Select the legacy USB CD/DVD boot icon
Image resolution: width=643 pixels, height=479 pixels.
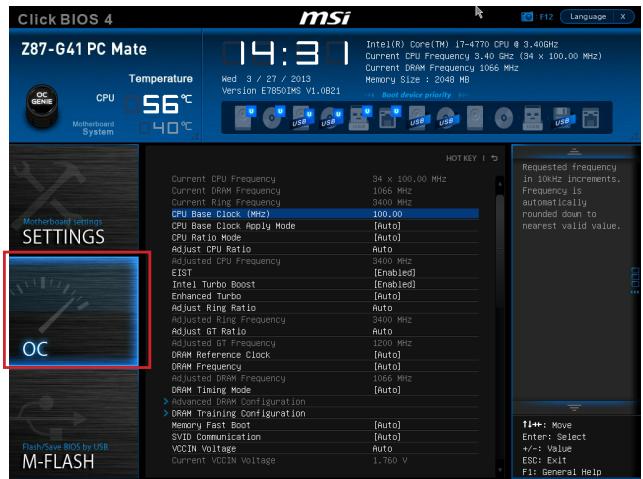pos(447,118)
